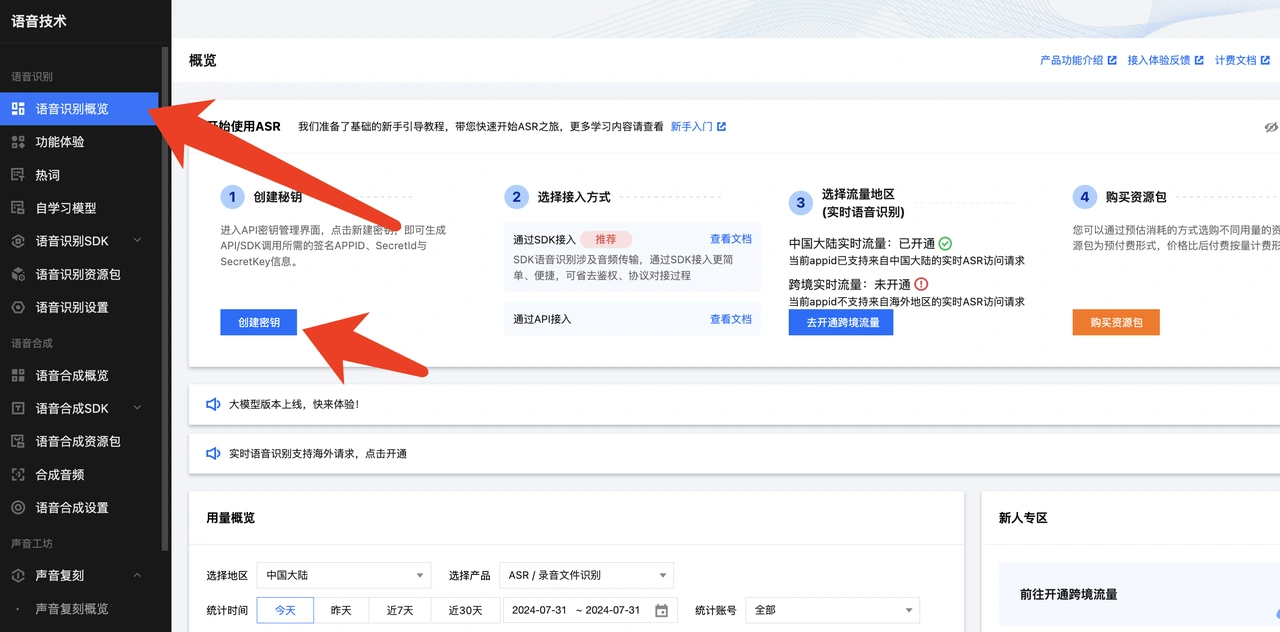Click speaker icon beside 大模型版本上线 notice
Image resolution: width=1280 pixels, height=632 pixels.
[x=213, y=404]
